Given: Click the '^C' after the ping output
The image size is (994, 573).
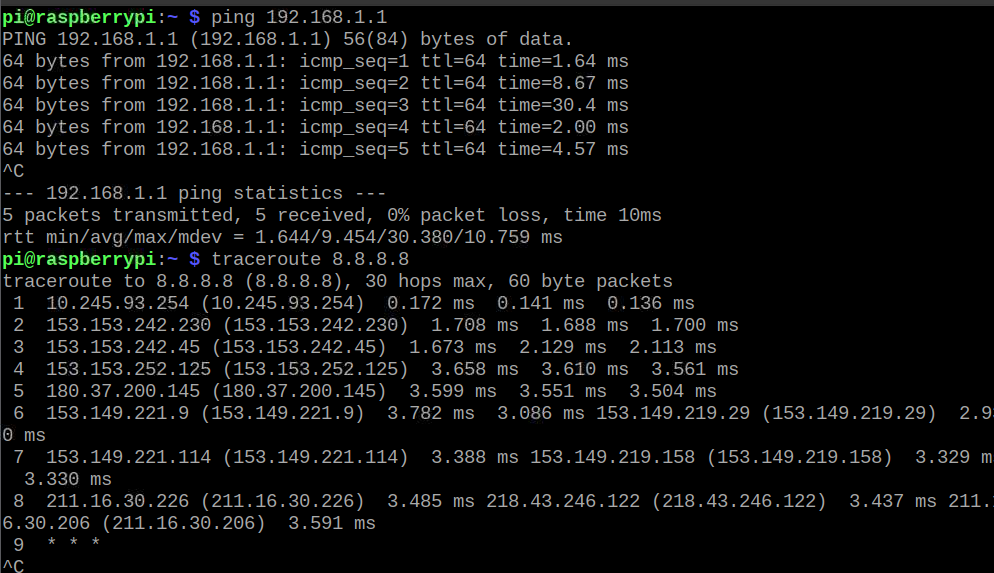Looking at the screenshot, I should (13, 171).
